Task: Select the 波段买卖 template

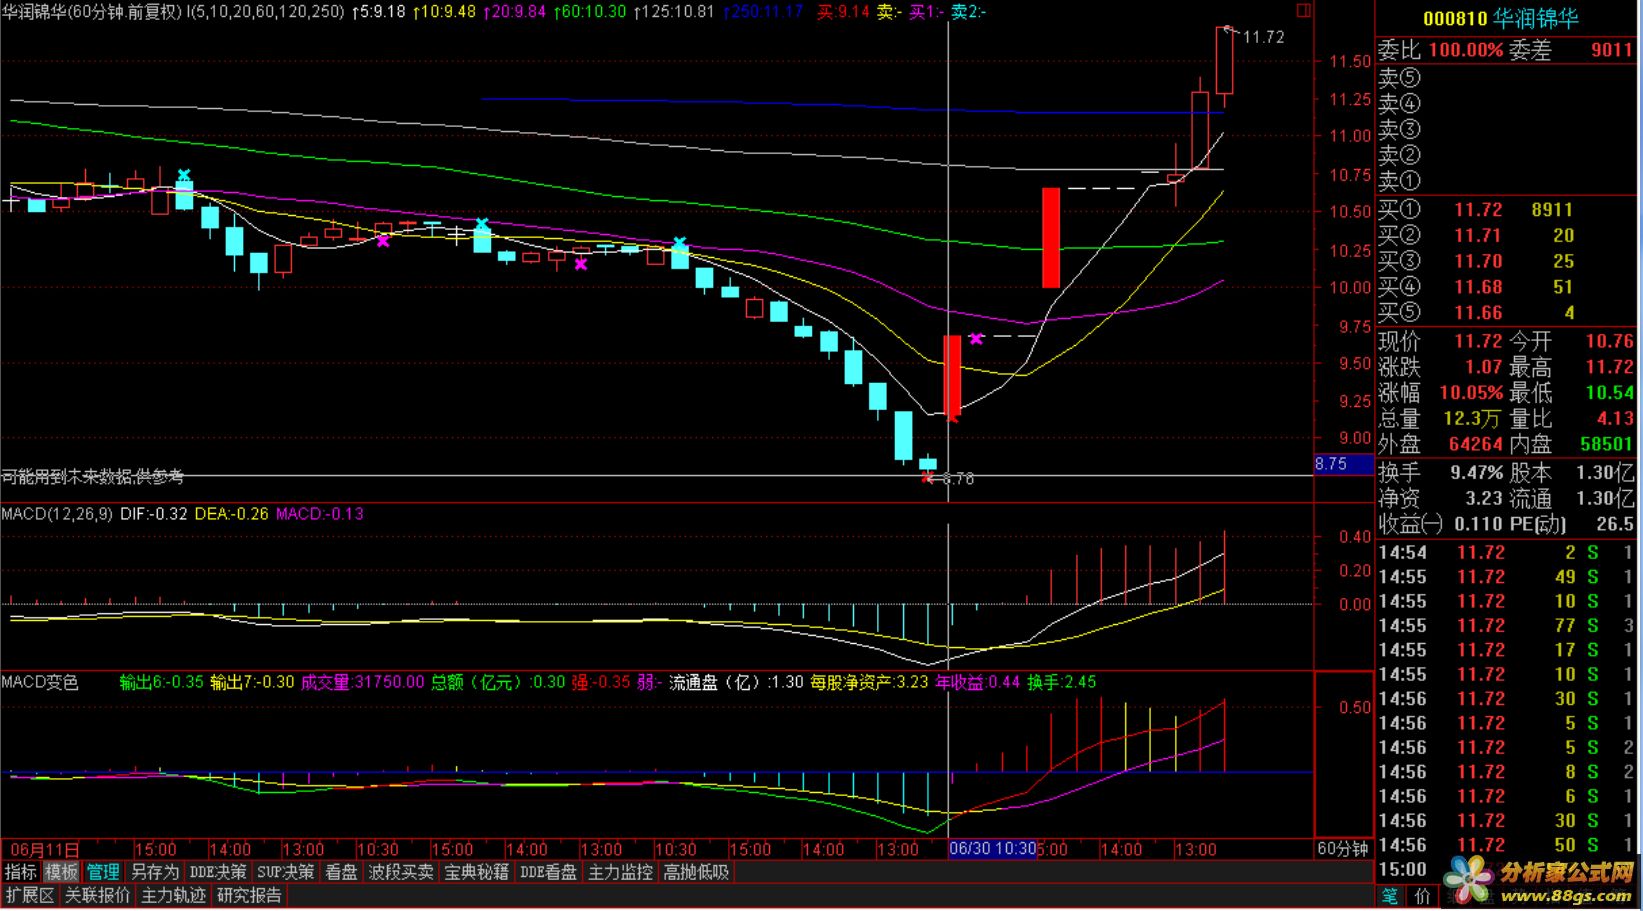Action: pos(401,872)
